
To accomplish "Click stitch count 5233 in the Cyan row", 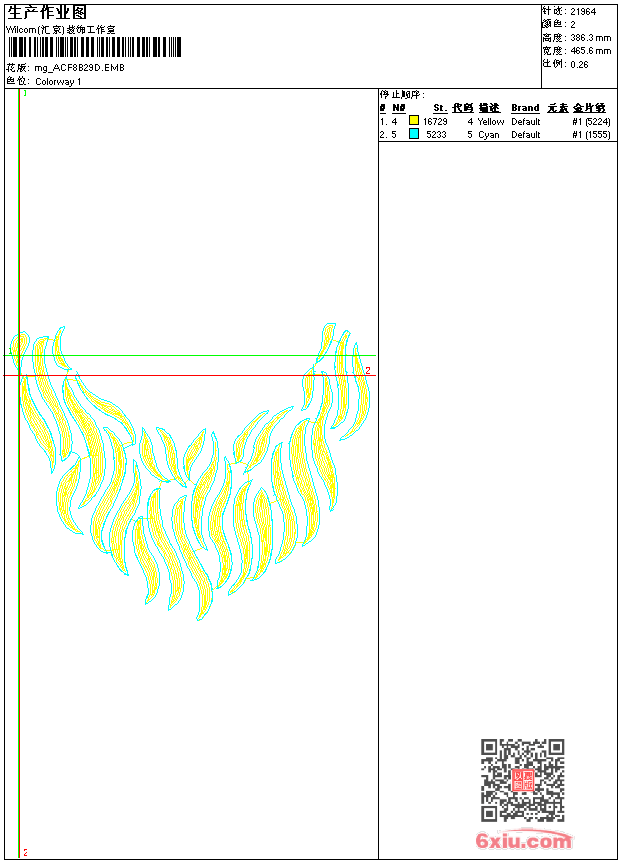I will pos(437,135).
